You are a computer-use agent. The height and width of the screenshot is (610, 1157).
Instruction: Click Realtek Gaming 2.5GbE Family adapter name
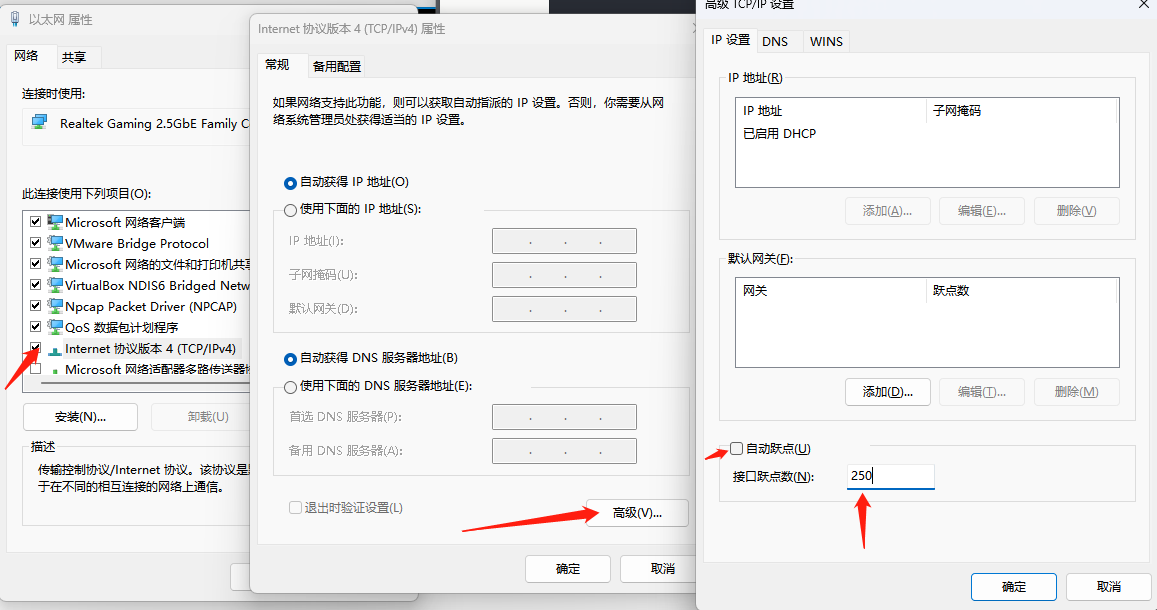pyautogui.click(x=154, y=123)
